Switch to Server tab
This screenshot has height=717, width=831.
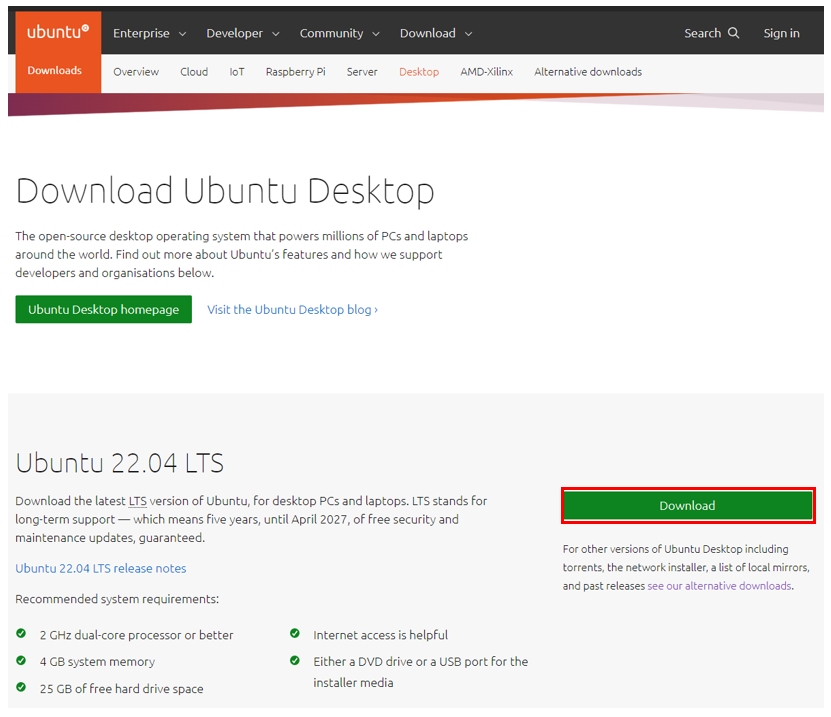coord(362,72)
